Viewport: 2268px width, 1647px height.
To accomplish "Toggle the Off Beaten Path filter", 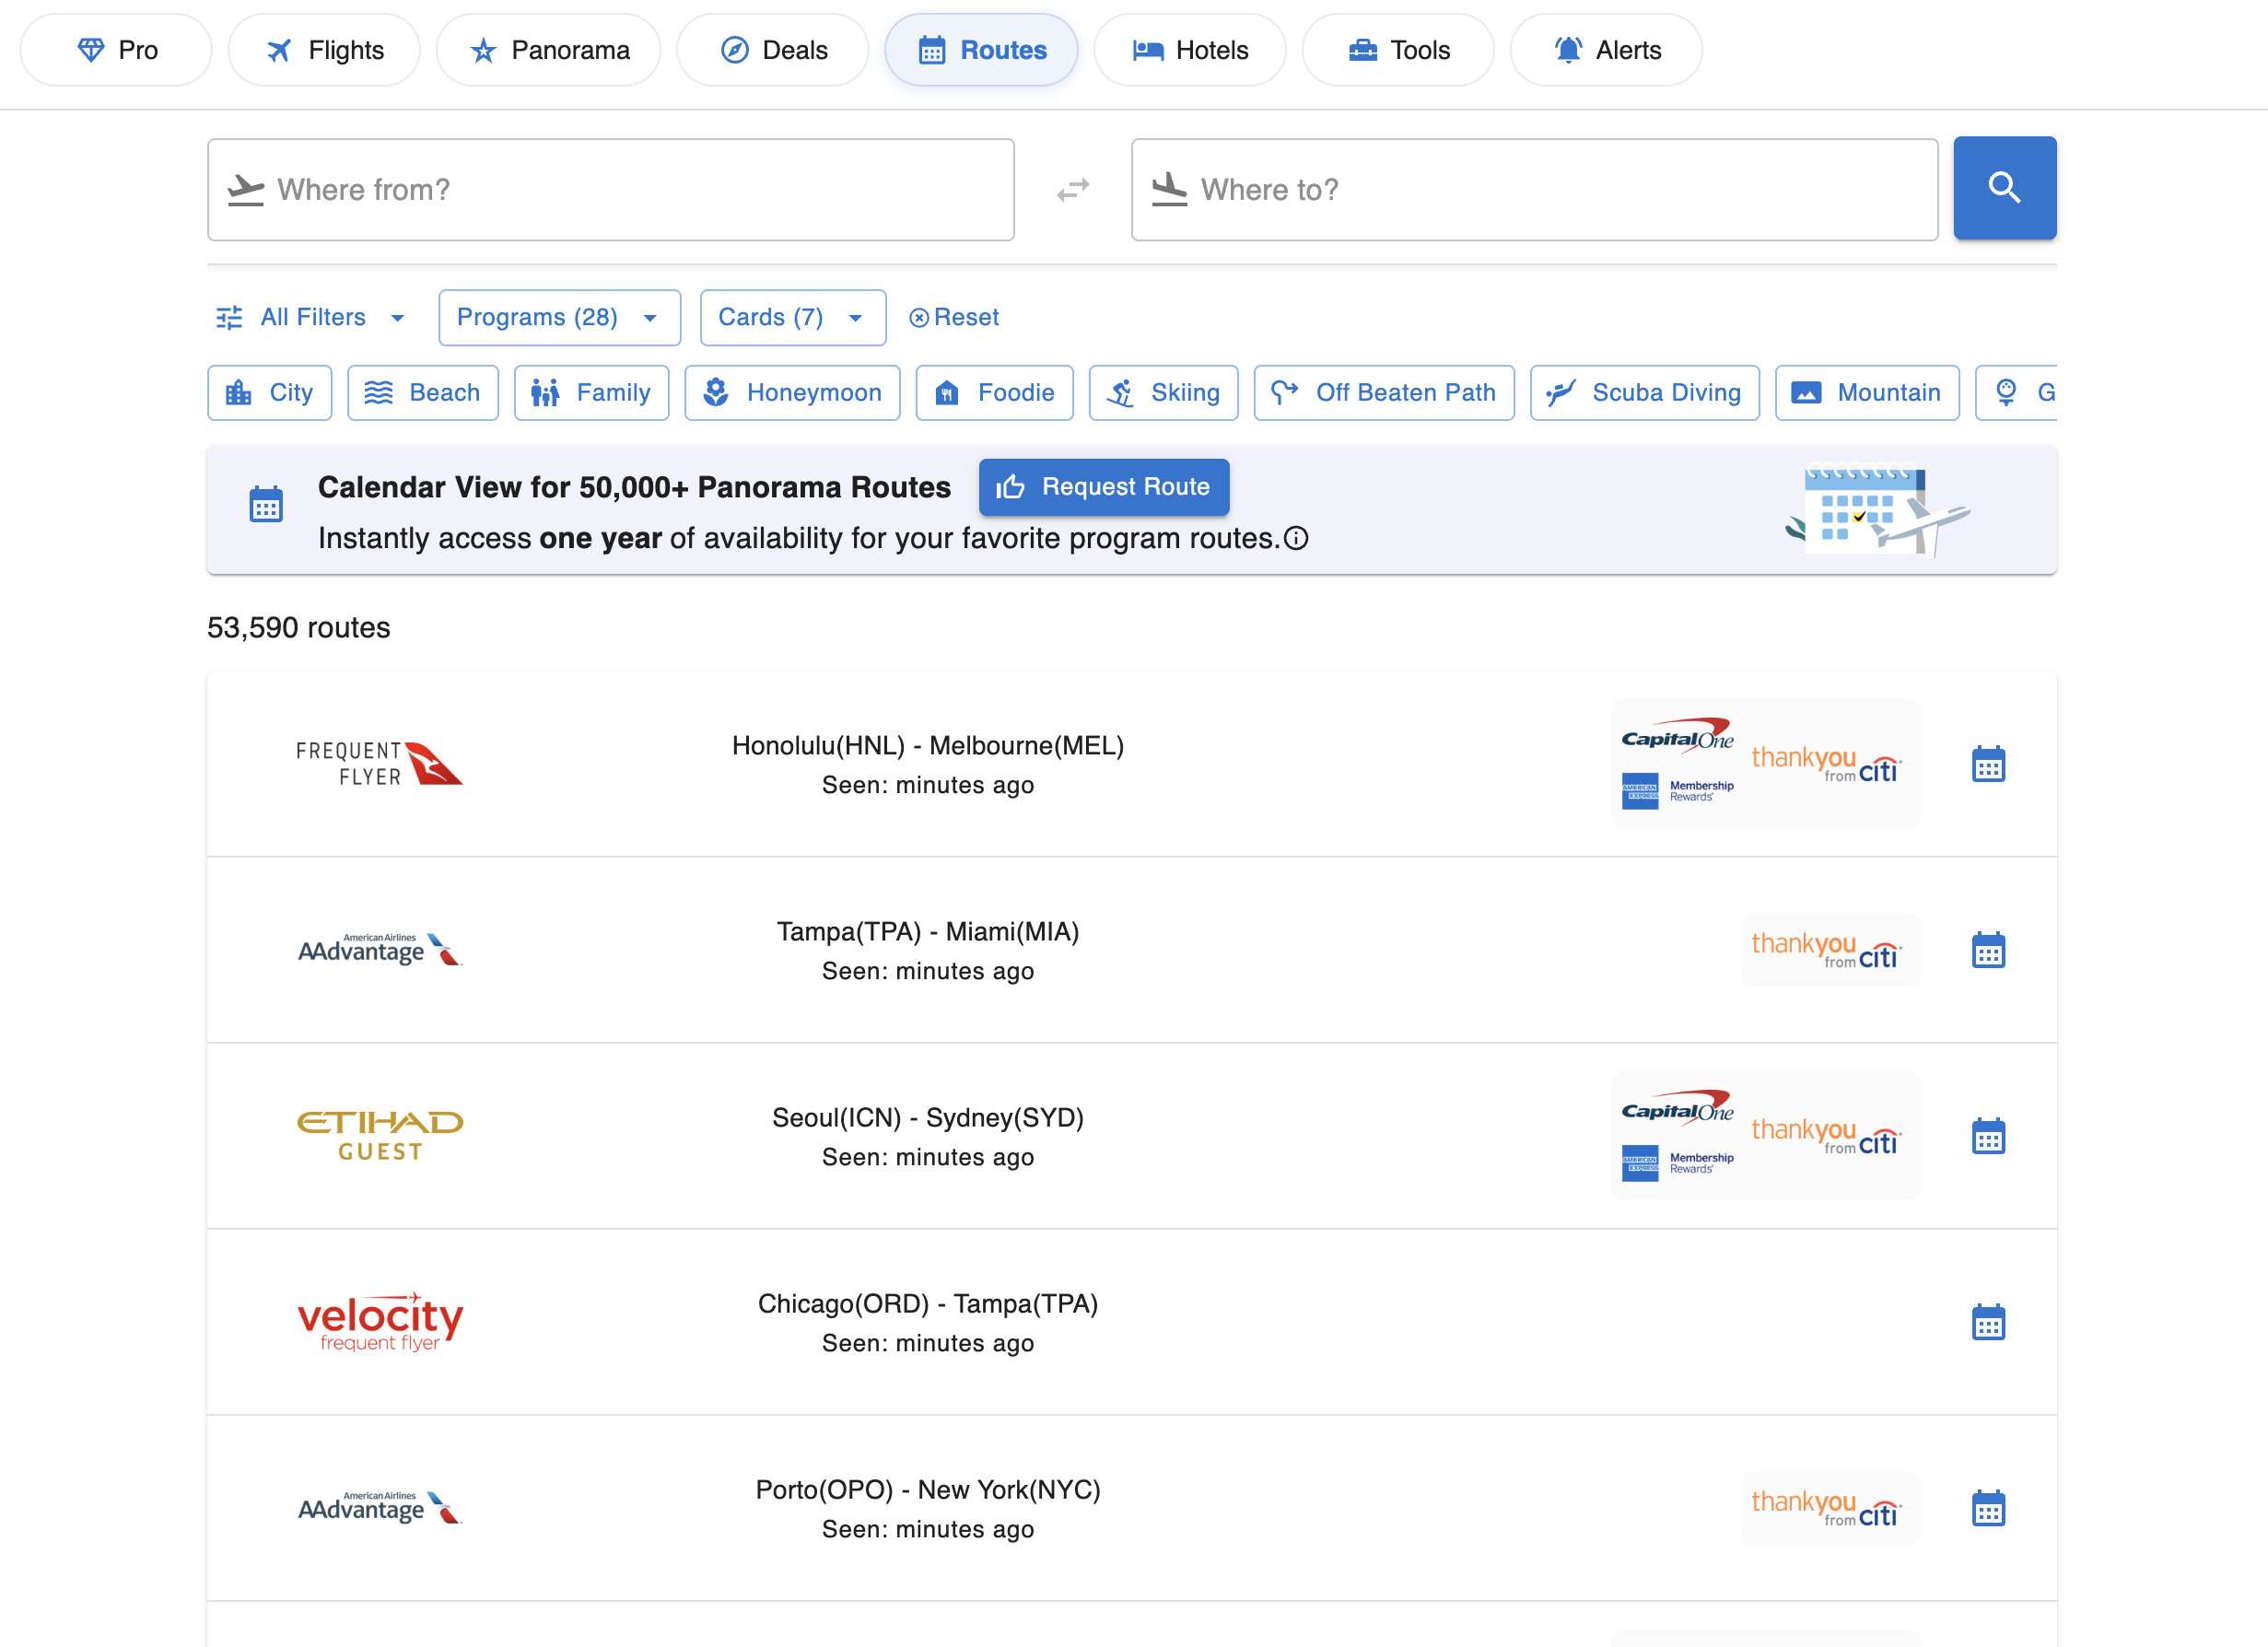I will 1384,393.
